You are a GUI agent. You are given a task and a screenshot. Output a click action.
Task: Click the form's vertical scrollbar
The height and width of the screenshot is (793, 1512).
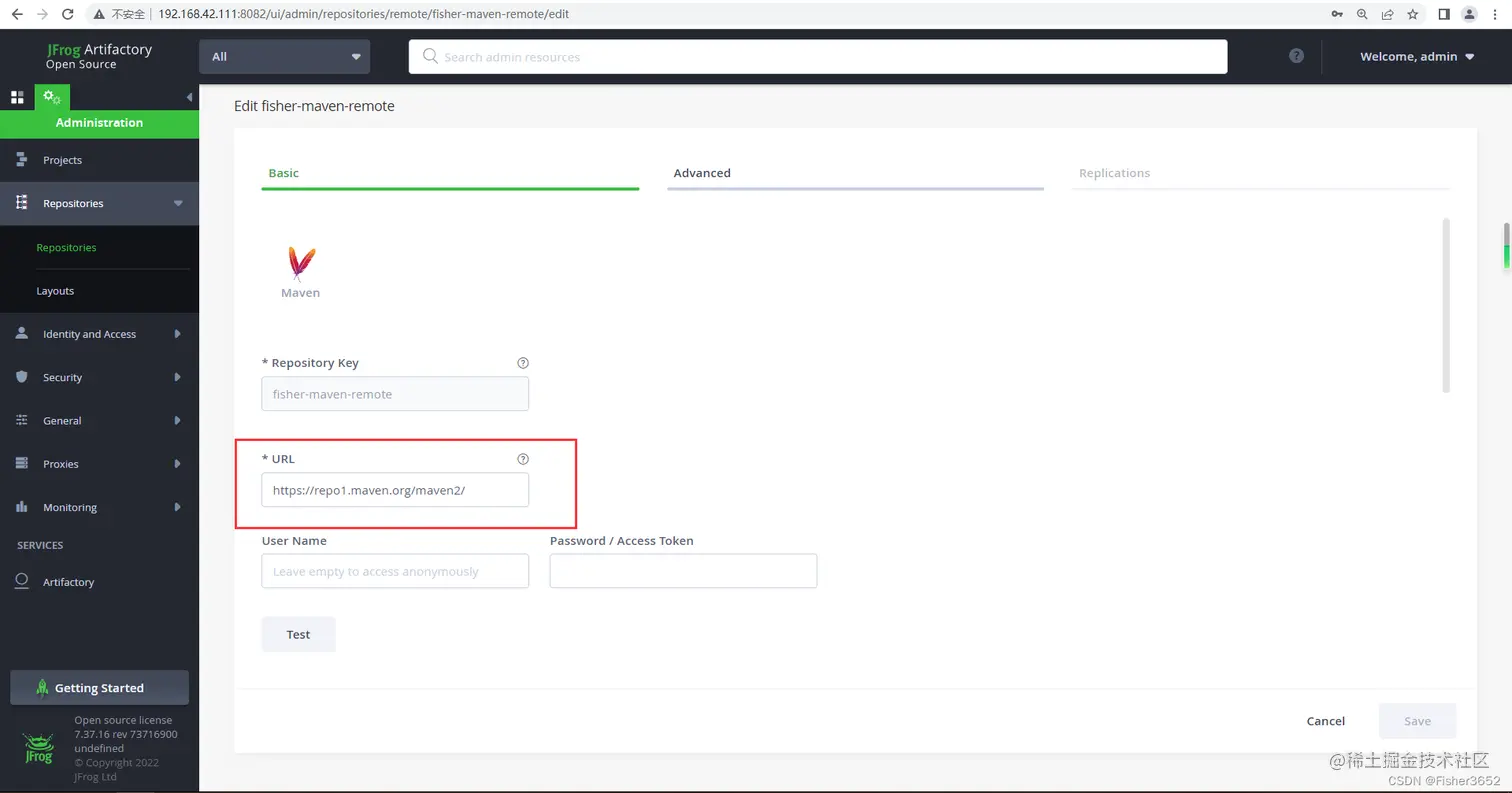pyautogui.click(x=1445, y=305)
